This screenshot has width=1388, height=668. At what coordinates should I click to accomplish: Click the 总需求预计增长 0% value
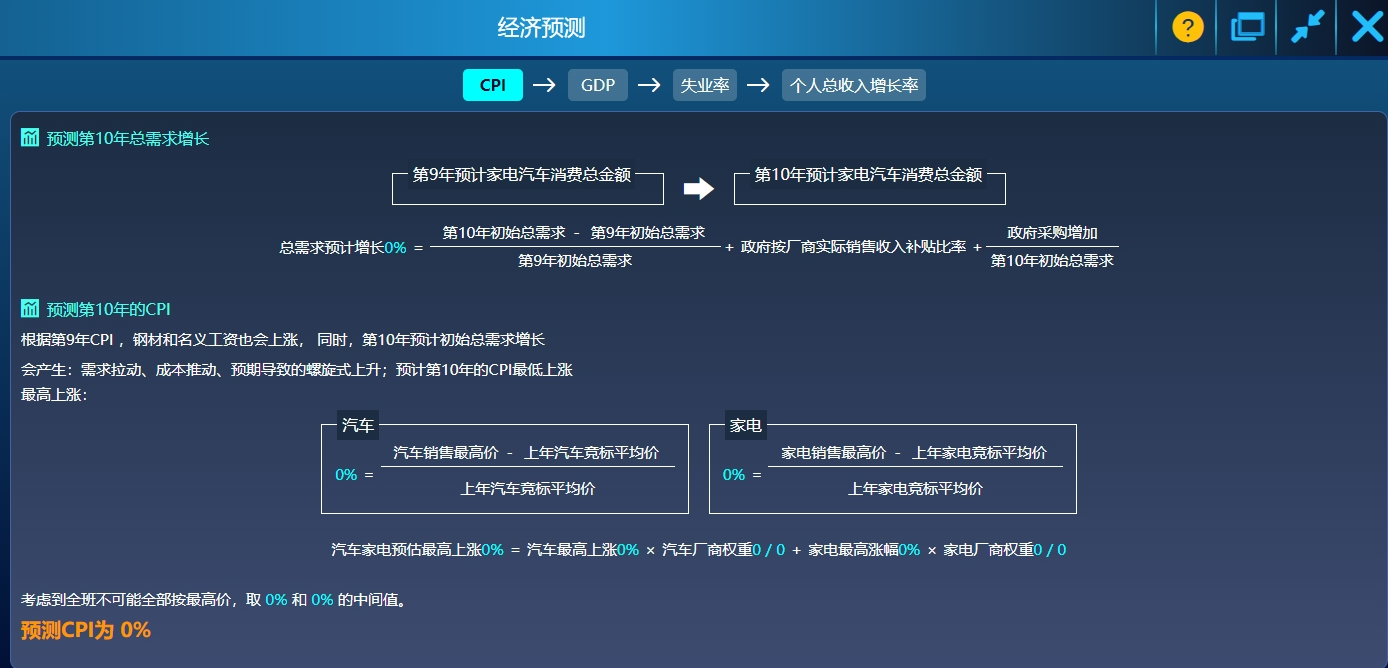tap(395, 247)
